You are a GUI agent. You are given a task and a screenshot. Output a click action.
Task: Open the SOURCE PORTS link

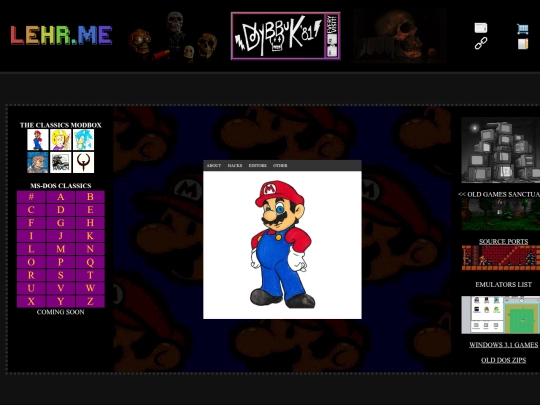coord(503,241)
